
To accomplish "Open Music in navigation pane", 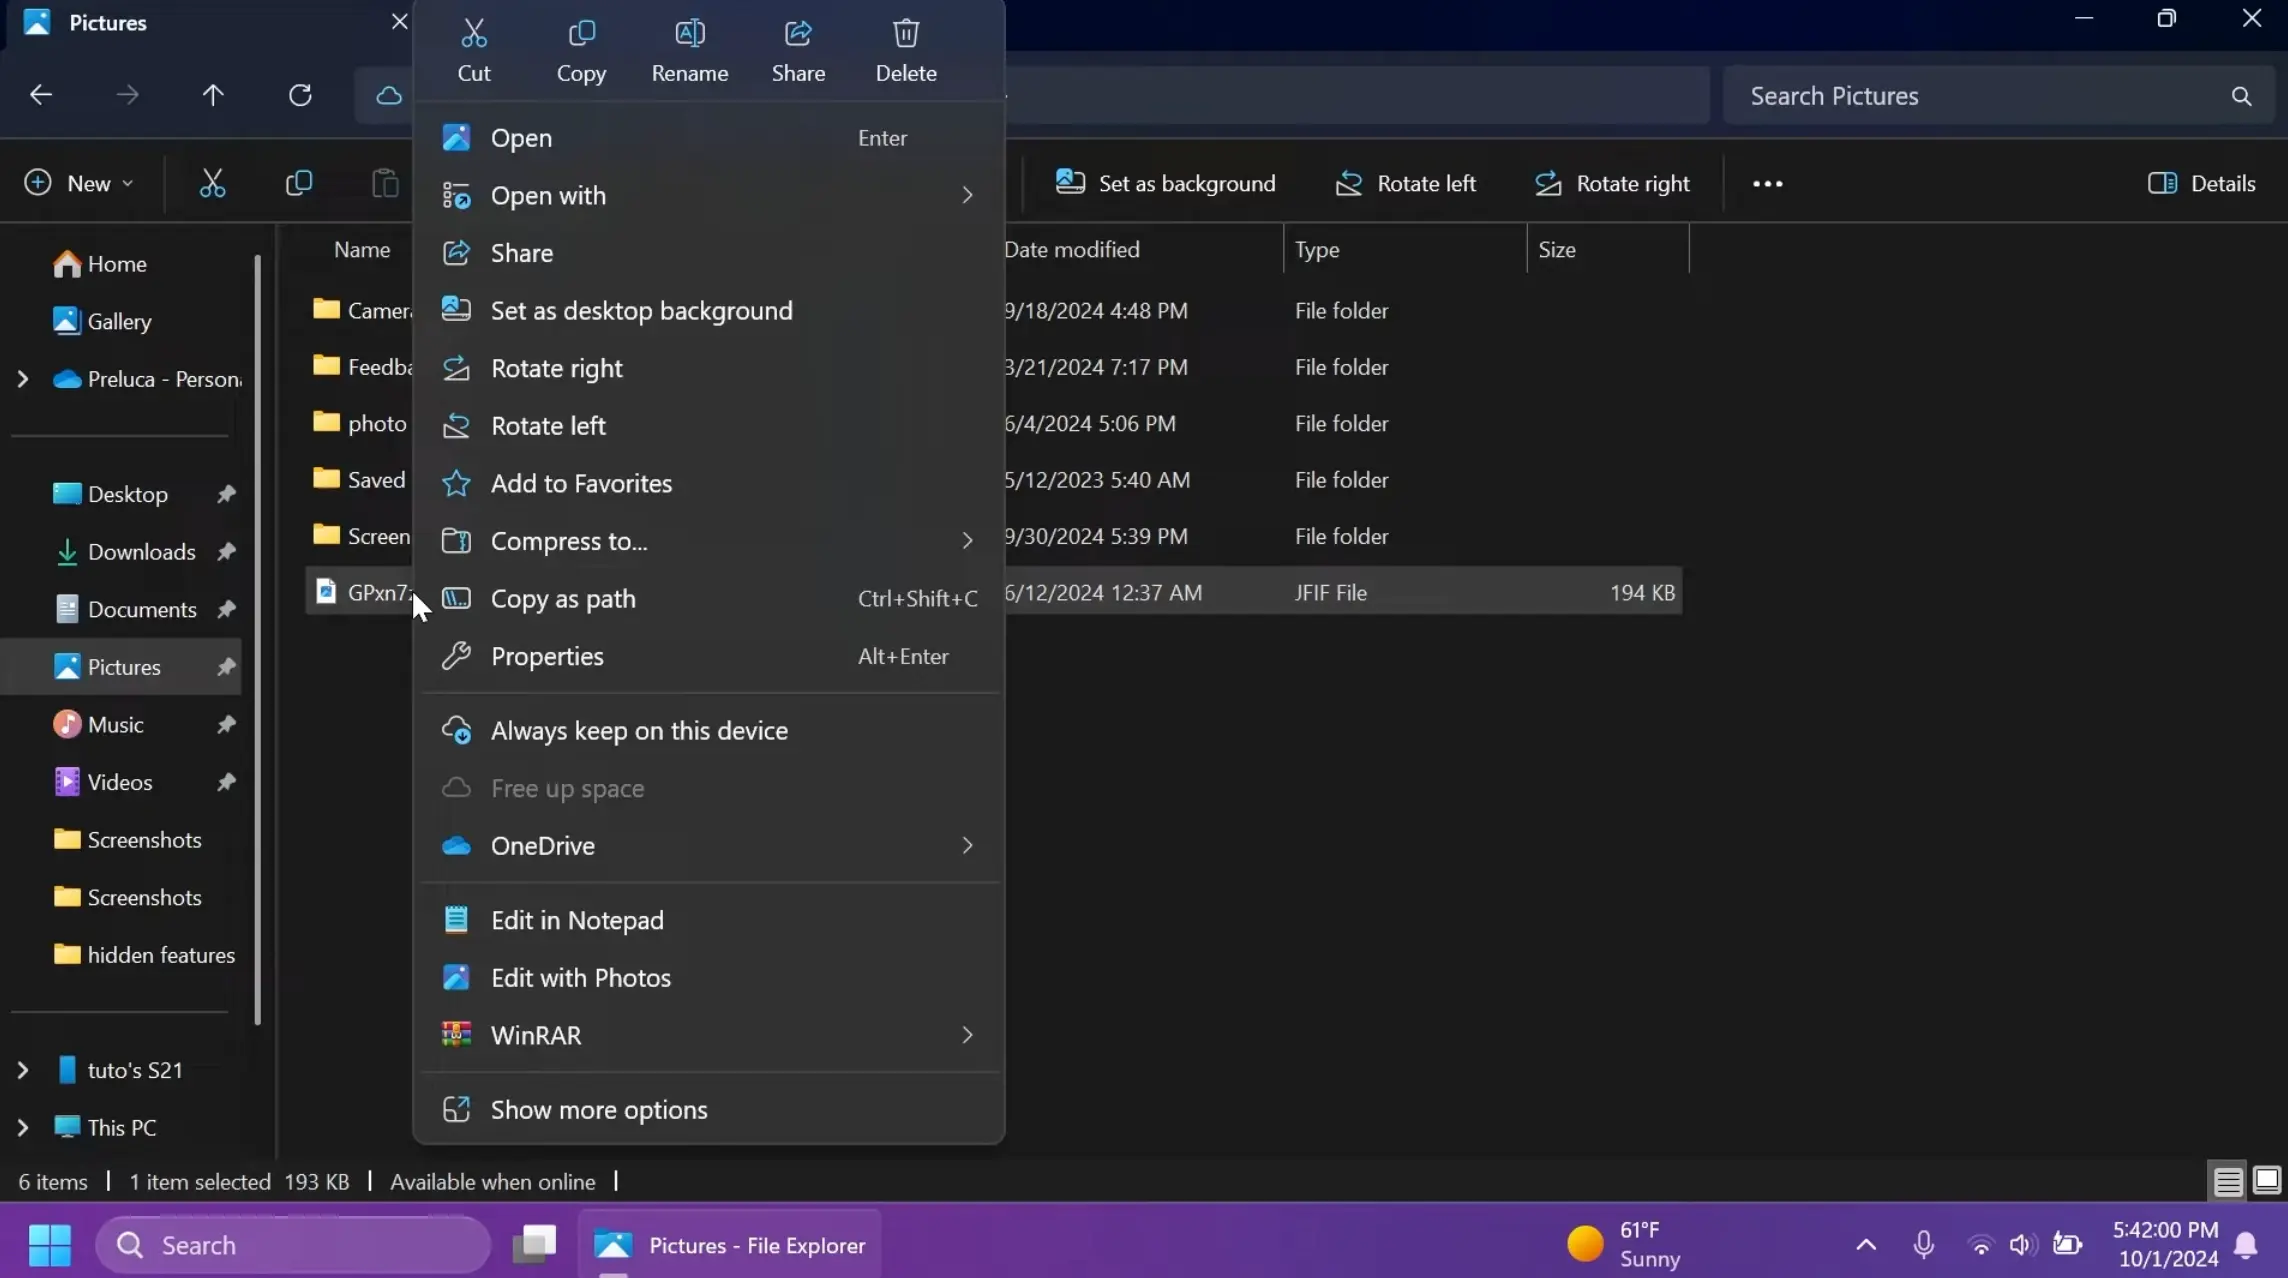I will click(x=98, y=724).
